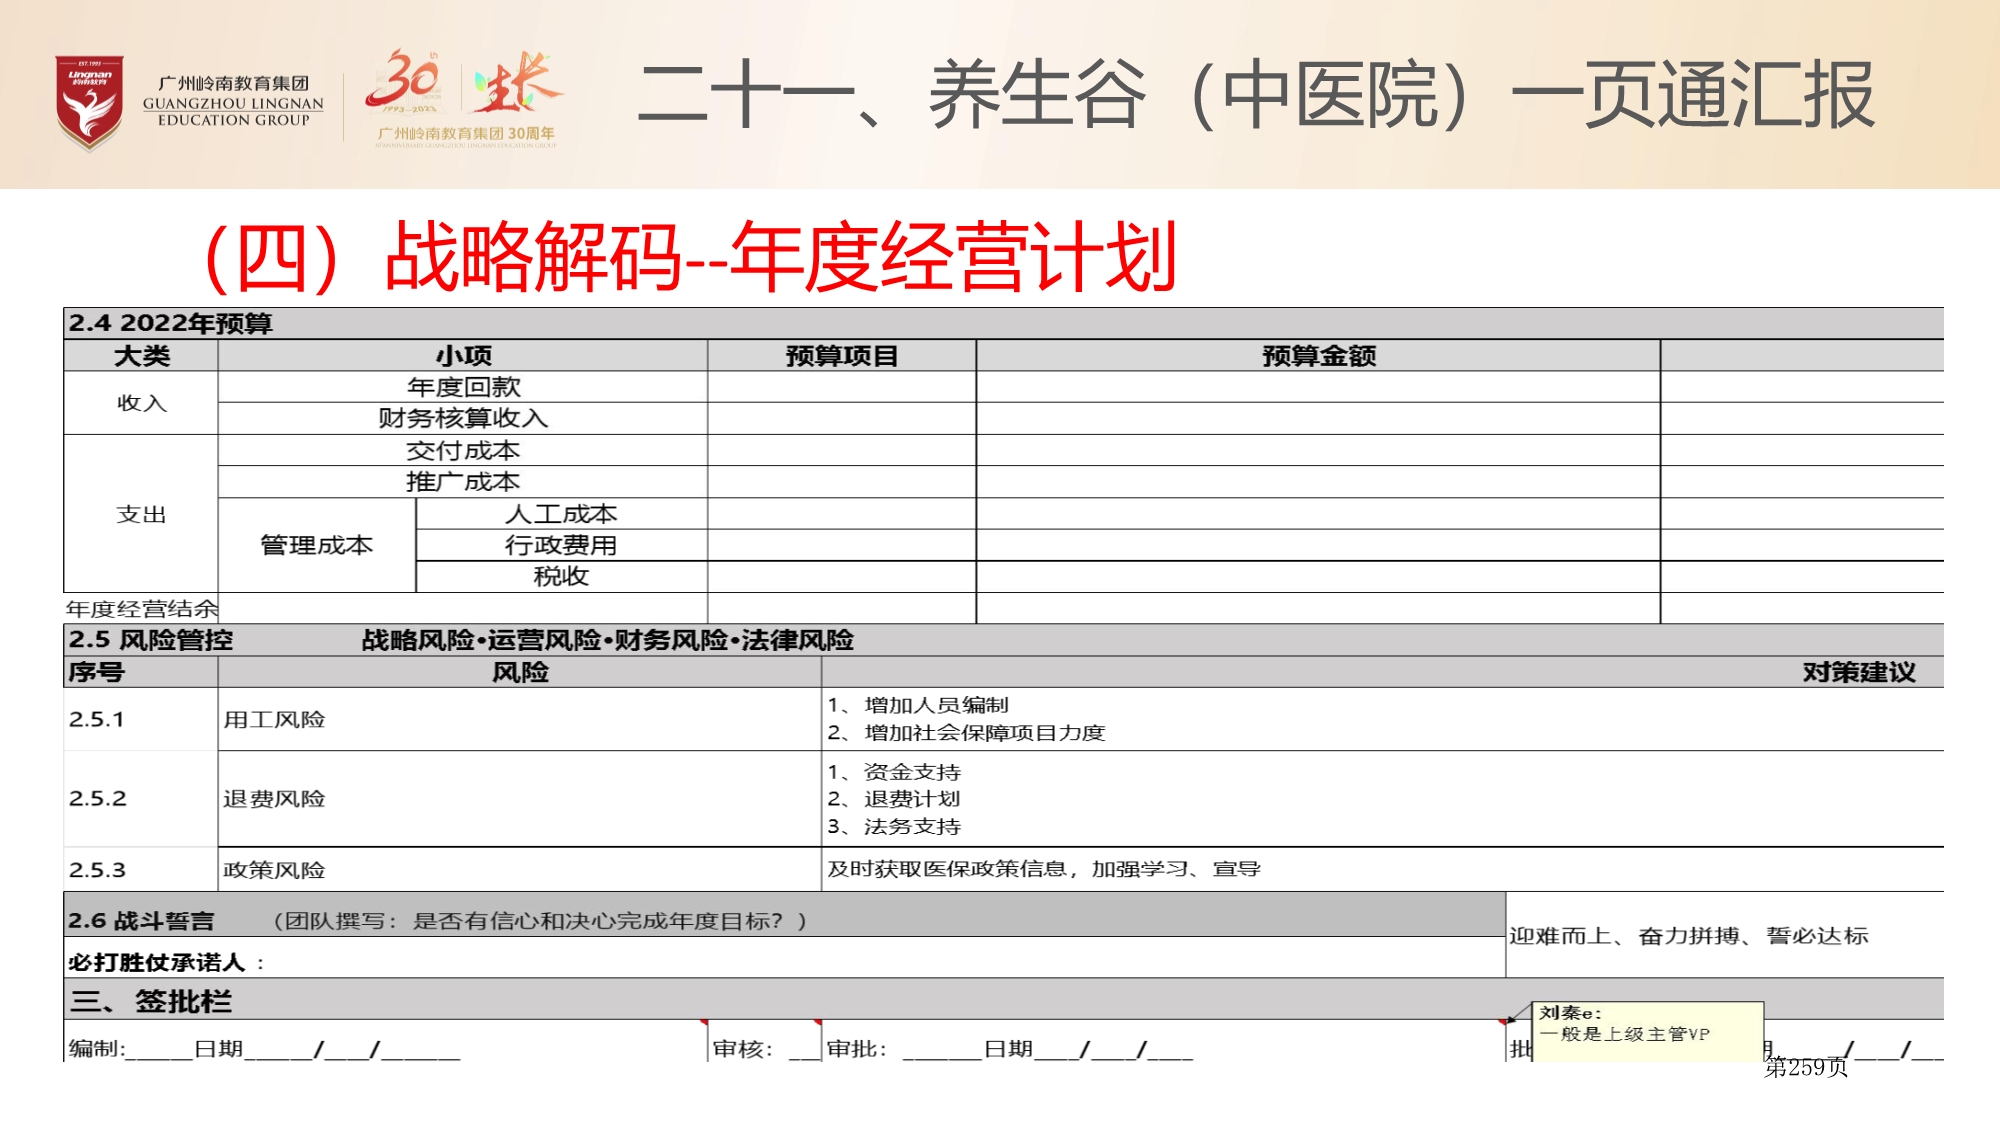The height and width of the screenshot is (1125, 2000).
Task: Click the red comment marker before 审核
Action: (x=704, y=1022)
